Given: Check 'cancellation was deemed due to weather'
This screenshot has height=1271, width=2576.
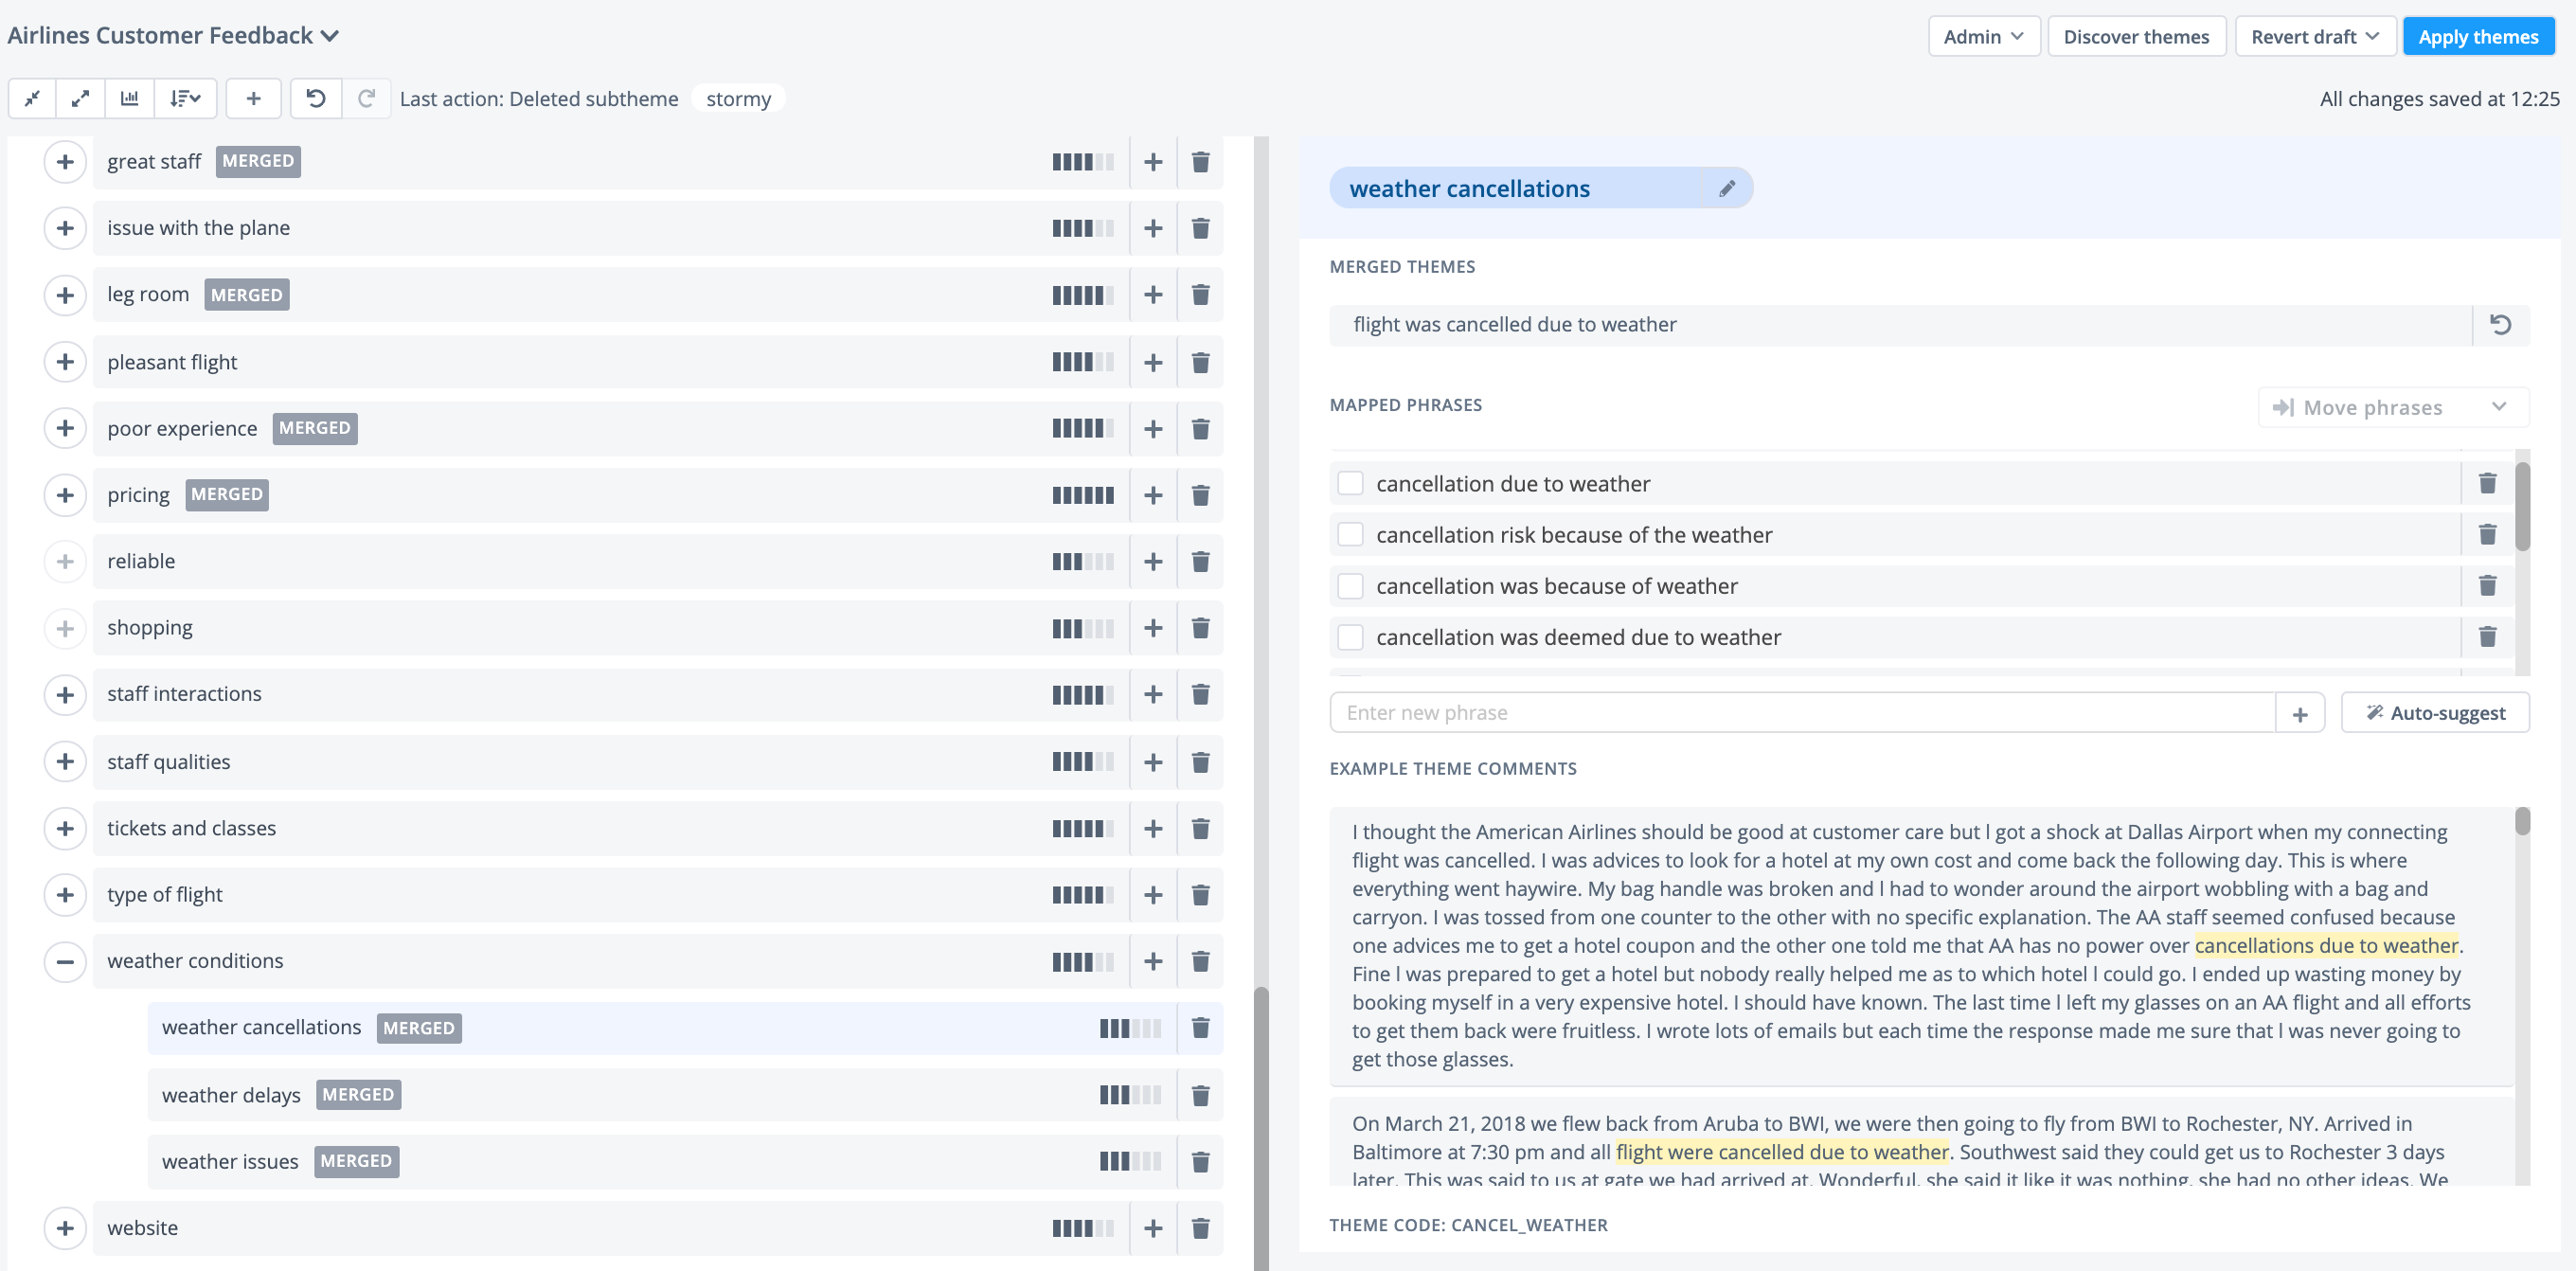Looking at the screenshot, I should point(1350,636).
